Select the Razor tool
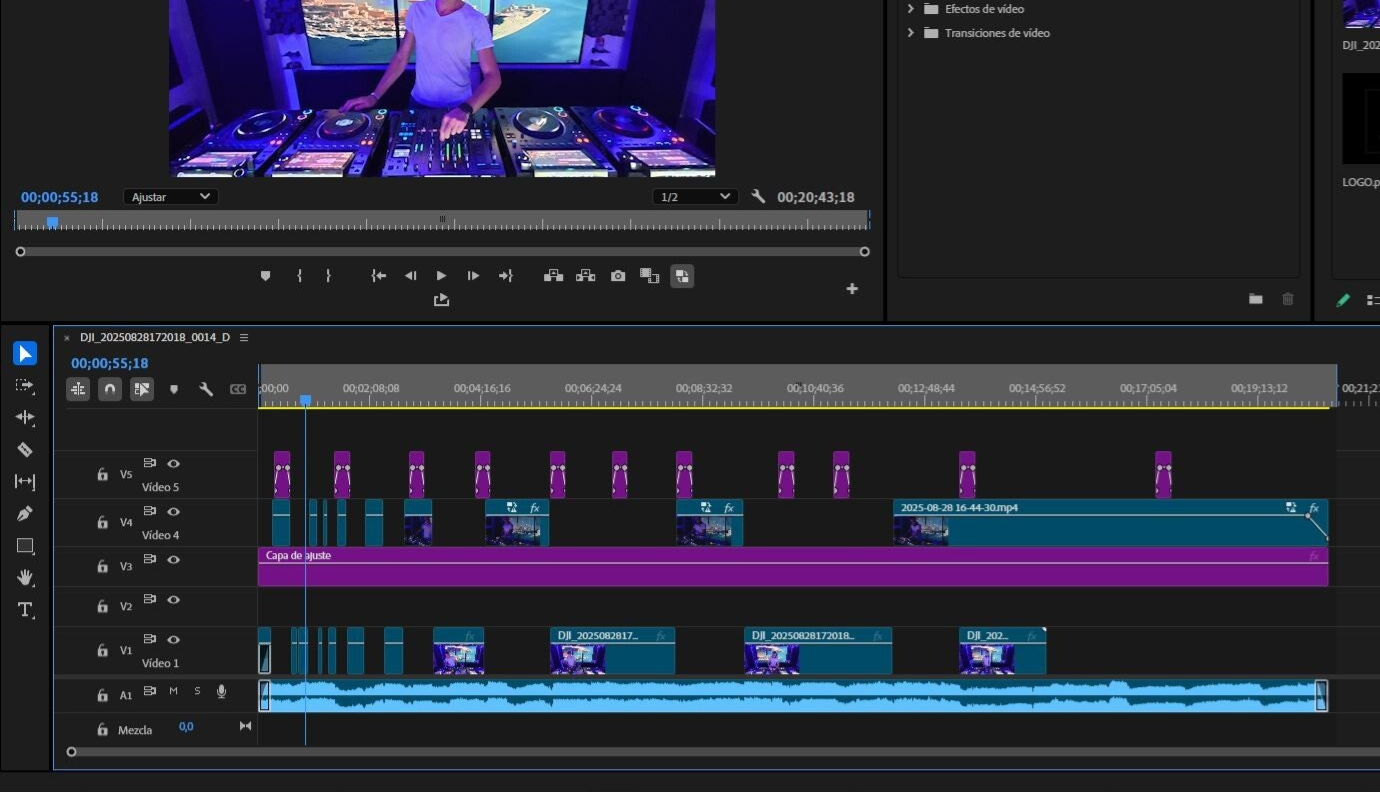The image size is (1380, 792). pos(25,449)
